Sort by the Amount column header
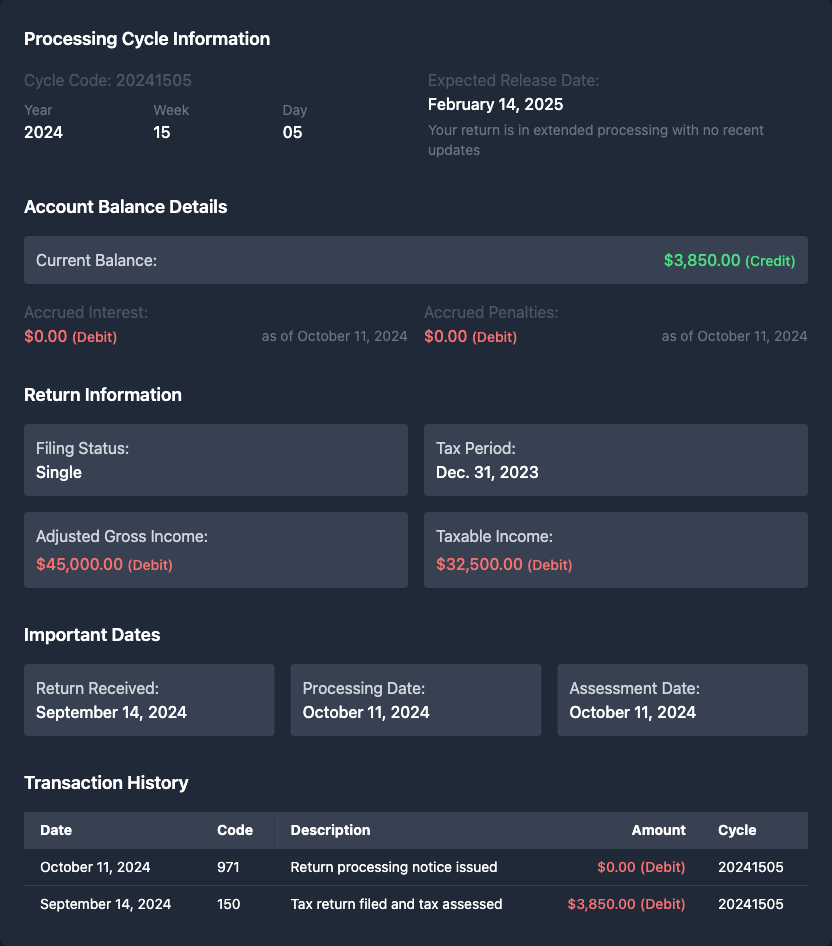The image size is (832, 946). tap(658, 830)
